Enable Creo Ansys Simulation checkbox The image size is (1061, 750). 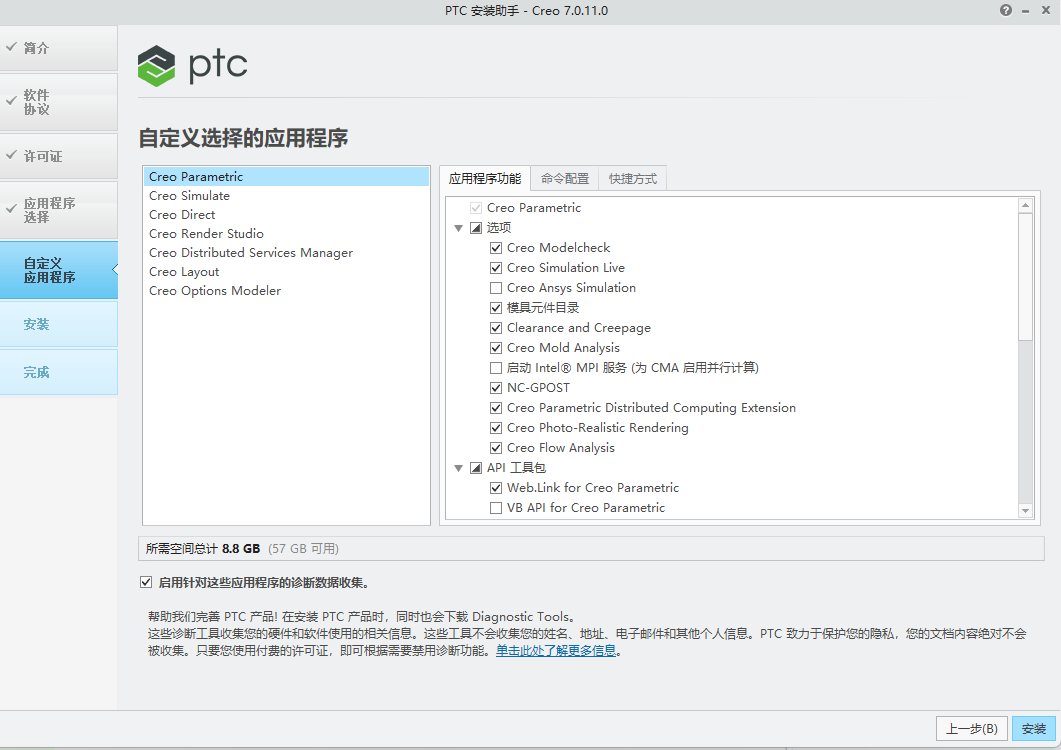coord(496,288)
